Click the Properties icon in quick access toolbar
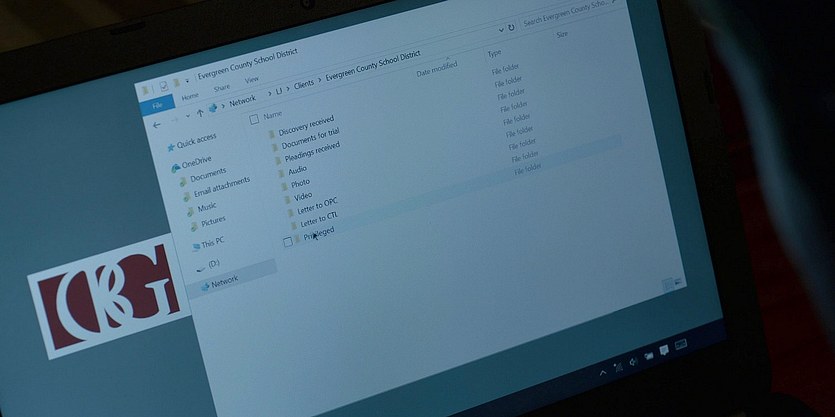This screenshot has width=835, height=417. pos(165,86)
